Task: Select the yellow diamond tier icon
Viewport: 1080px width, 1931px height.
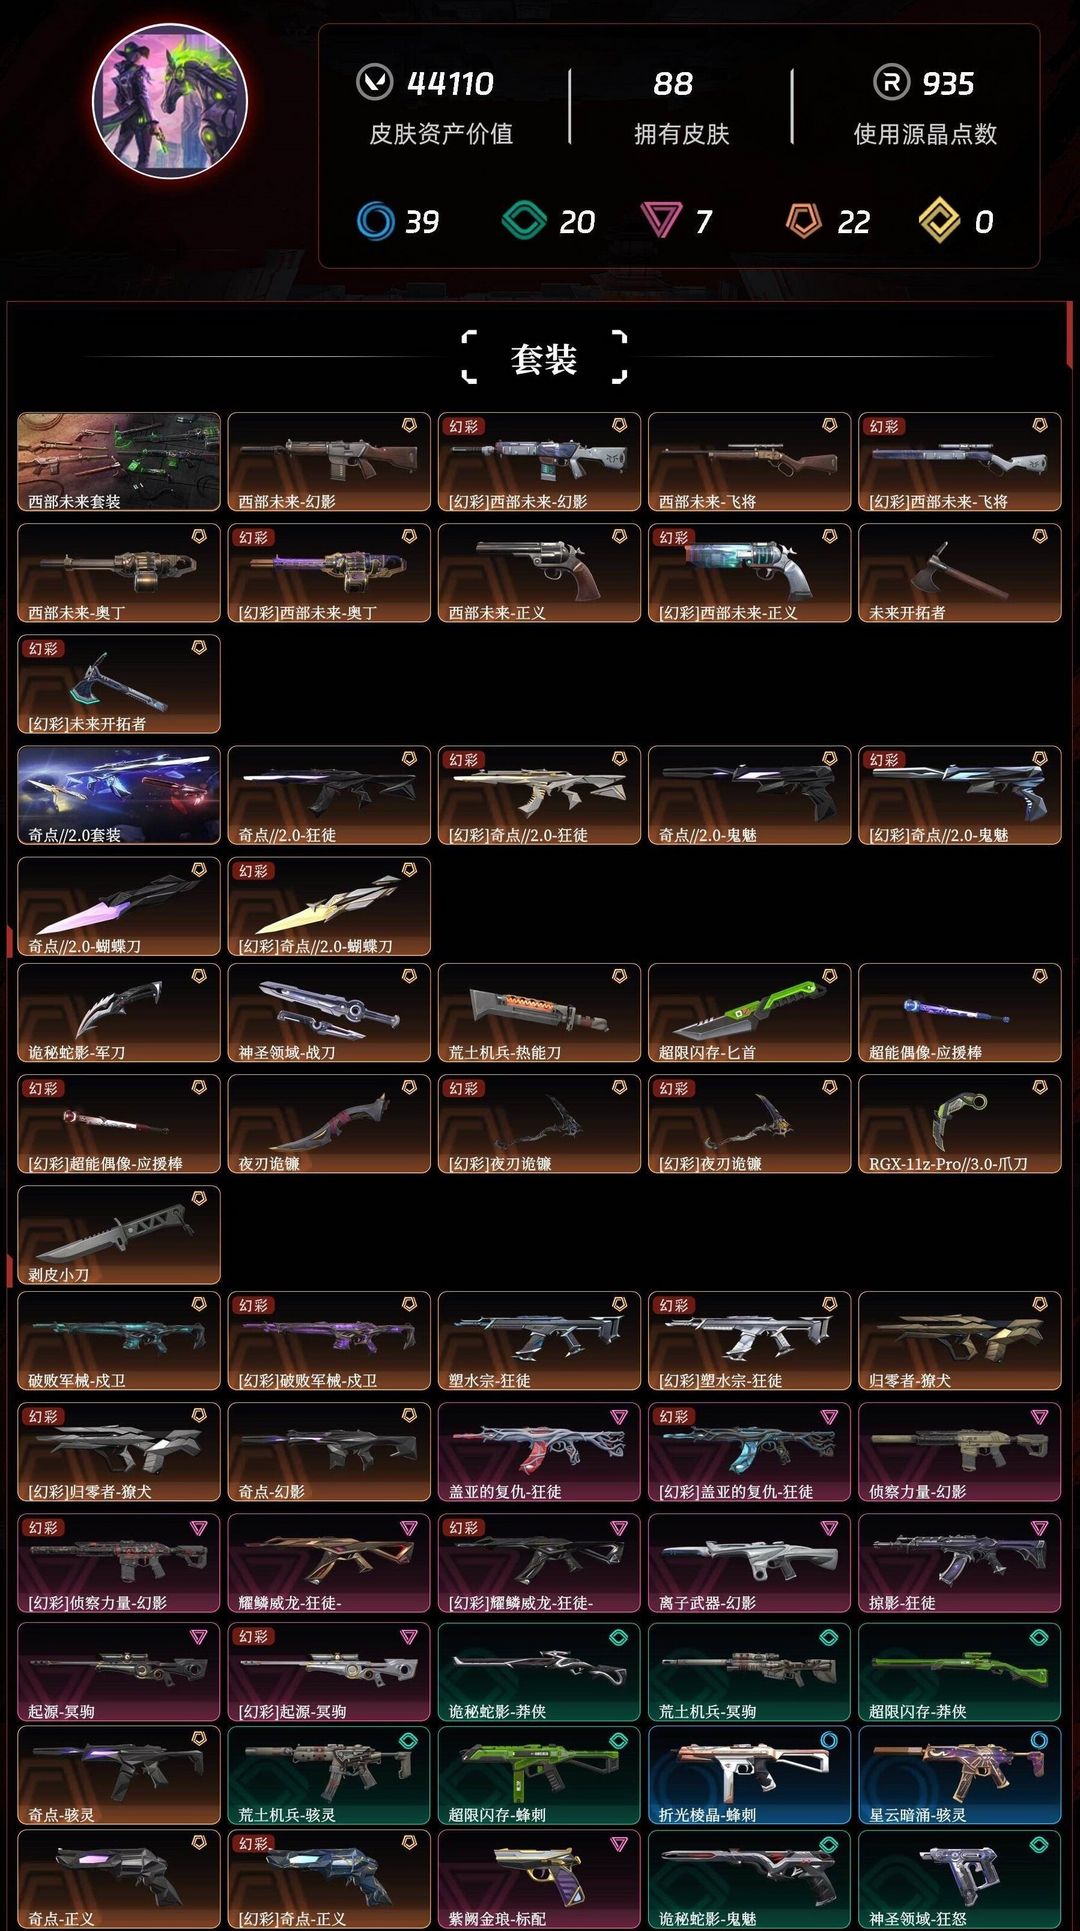Action: pos(939,221)
